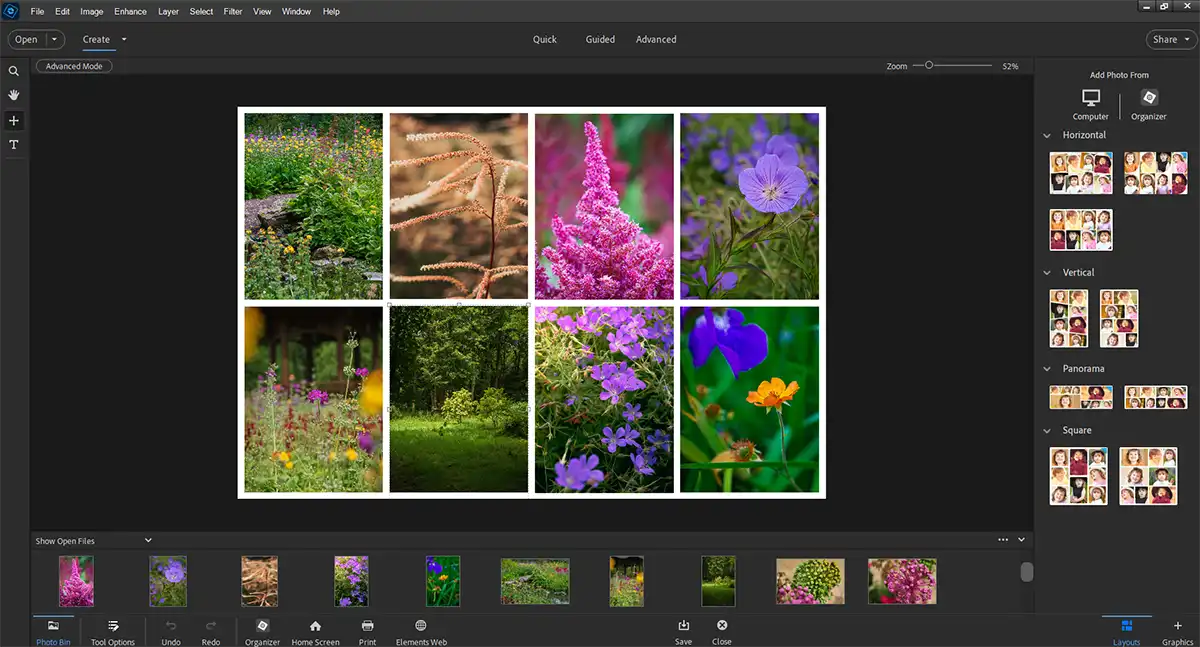This screenshot has height=647, width=1200.
Task: Select the purple flower thumbnail in the Photo Bin
Action: pos(167,580)
